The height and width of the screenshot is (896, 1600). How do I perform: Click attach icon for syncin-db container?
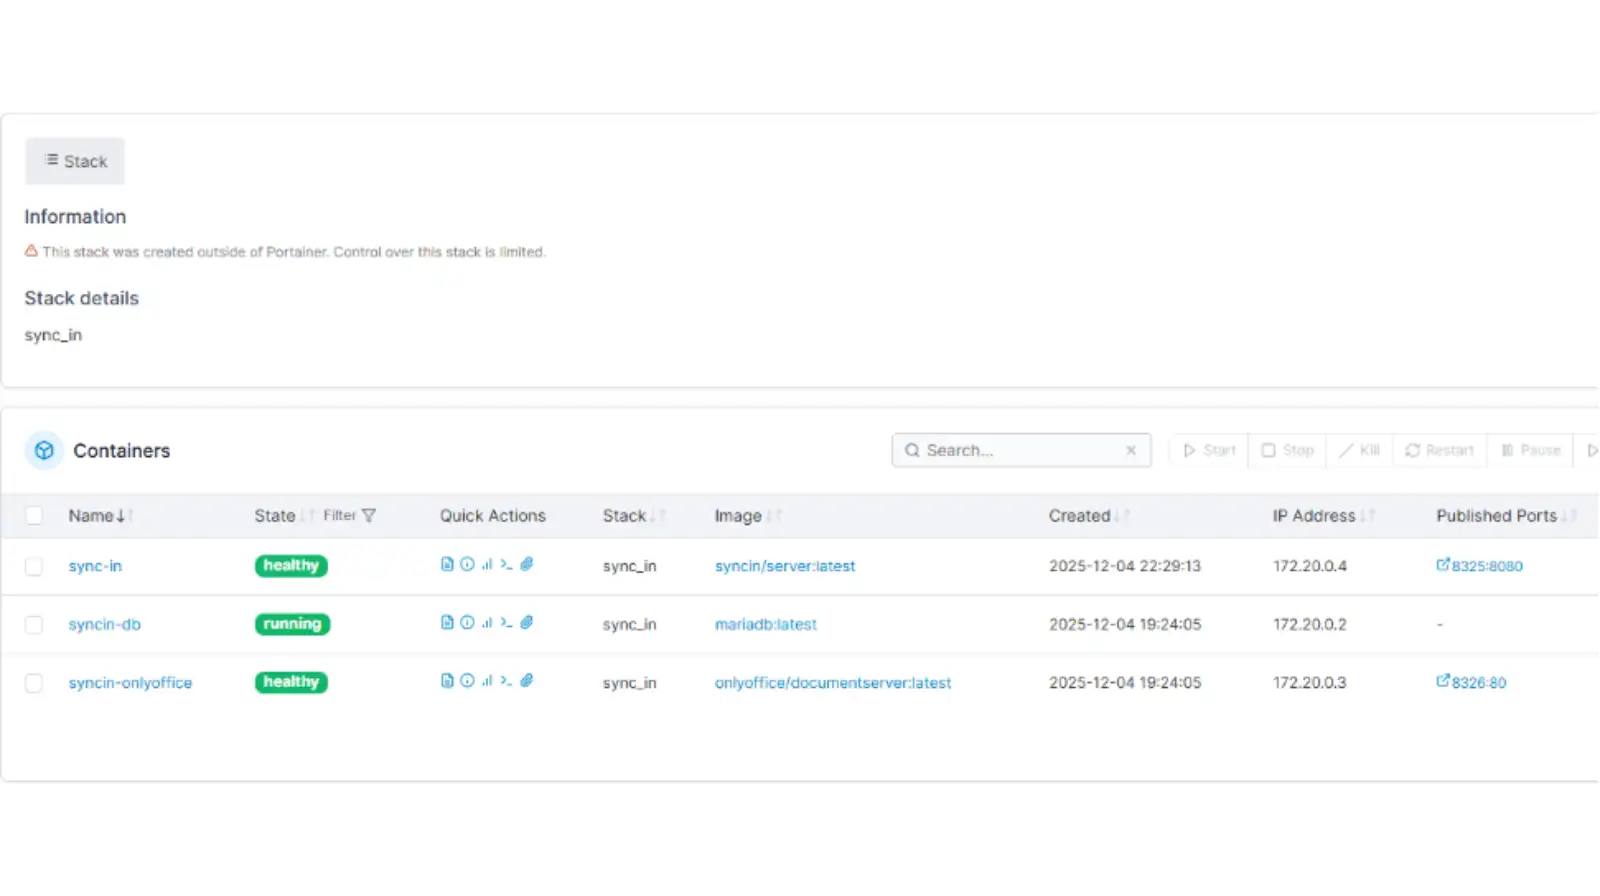pyautogui.click(x=527, y=623)
